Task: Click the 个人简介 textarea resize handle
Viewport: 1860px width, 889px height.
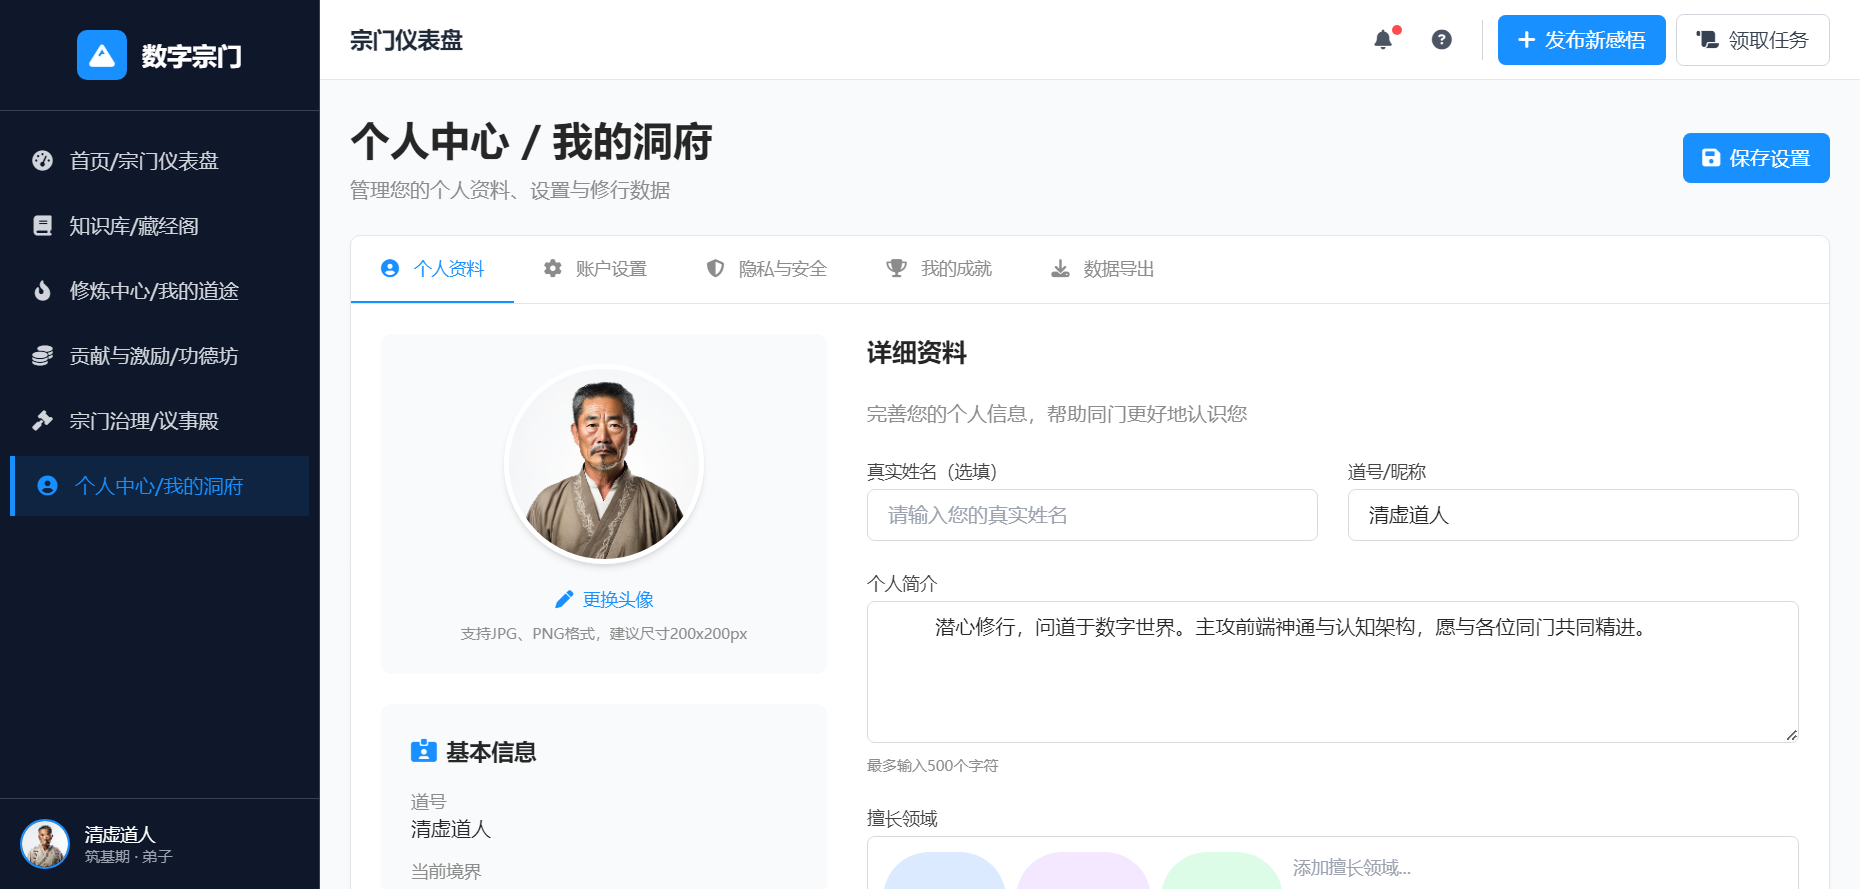Action: pyautogui.click(x=1791, y=735)
